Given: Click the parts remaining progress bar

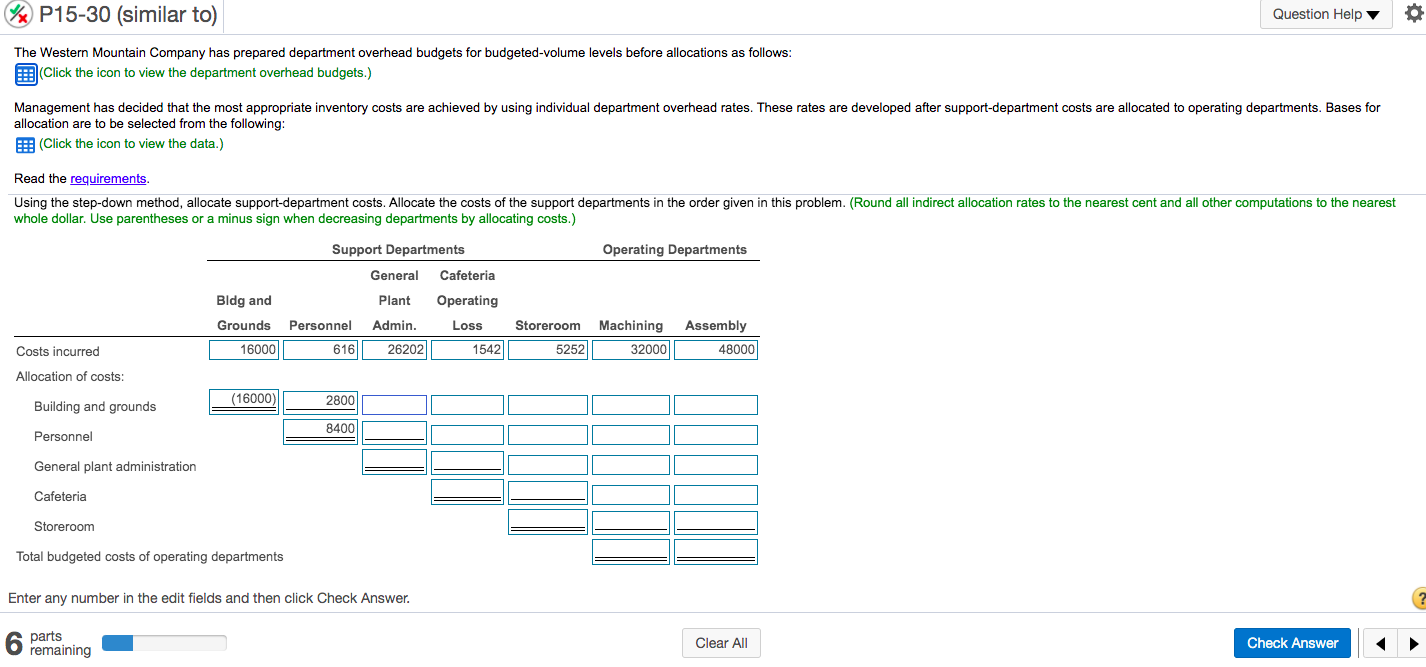Looking at the screenshot, I should [x=165, y=643].
